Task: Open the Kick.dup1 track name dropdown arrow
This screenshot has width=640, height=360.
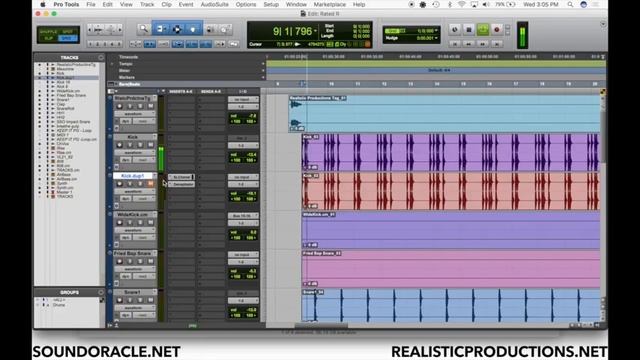Action: tap(154, 176)
